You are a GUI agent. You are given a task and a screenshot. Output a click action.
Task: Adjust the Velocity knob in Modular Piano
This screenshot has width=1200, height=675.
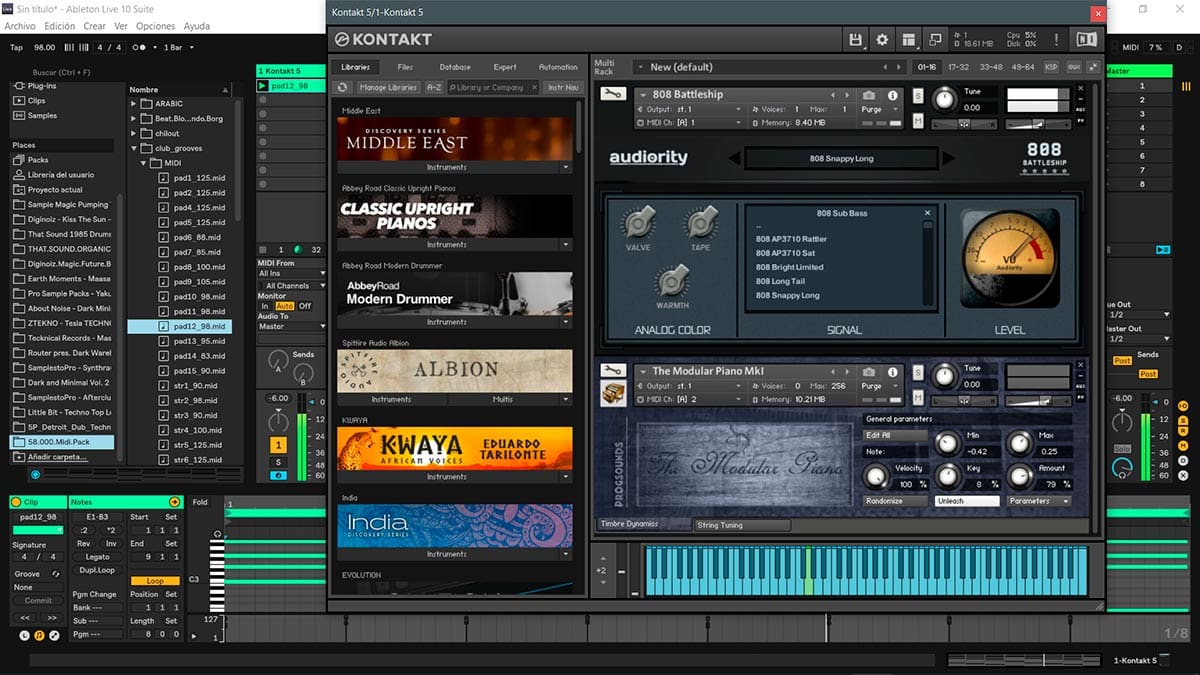(876, 476)
